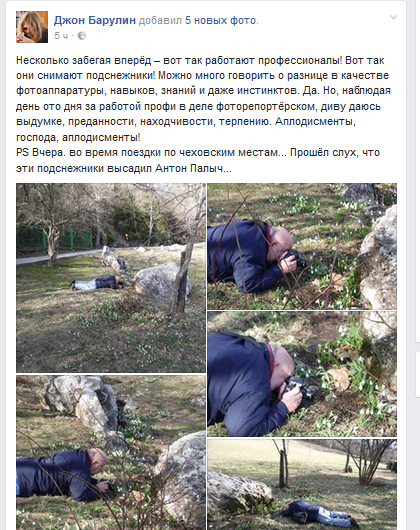Open middle-right close-up photo with camera
Screen dimensions: 420x530
302,374
